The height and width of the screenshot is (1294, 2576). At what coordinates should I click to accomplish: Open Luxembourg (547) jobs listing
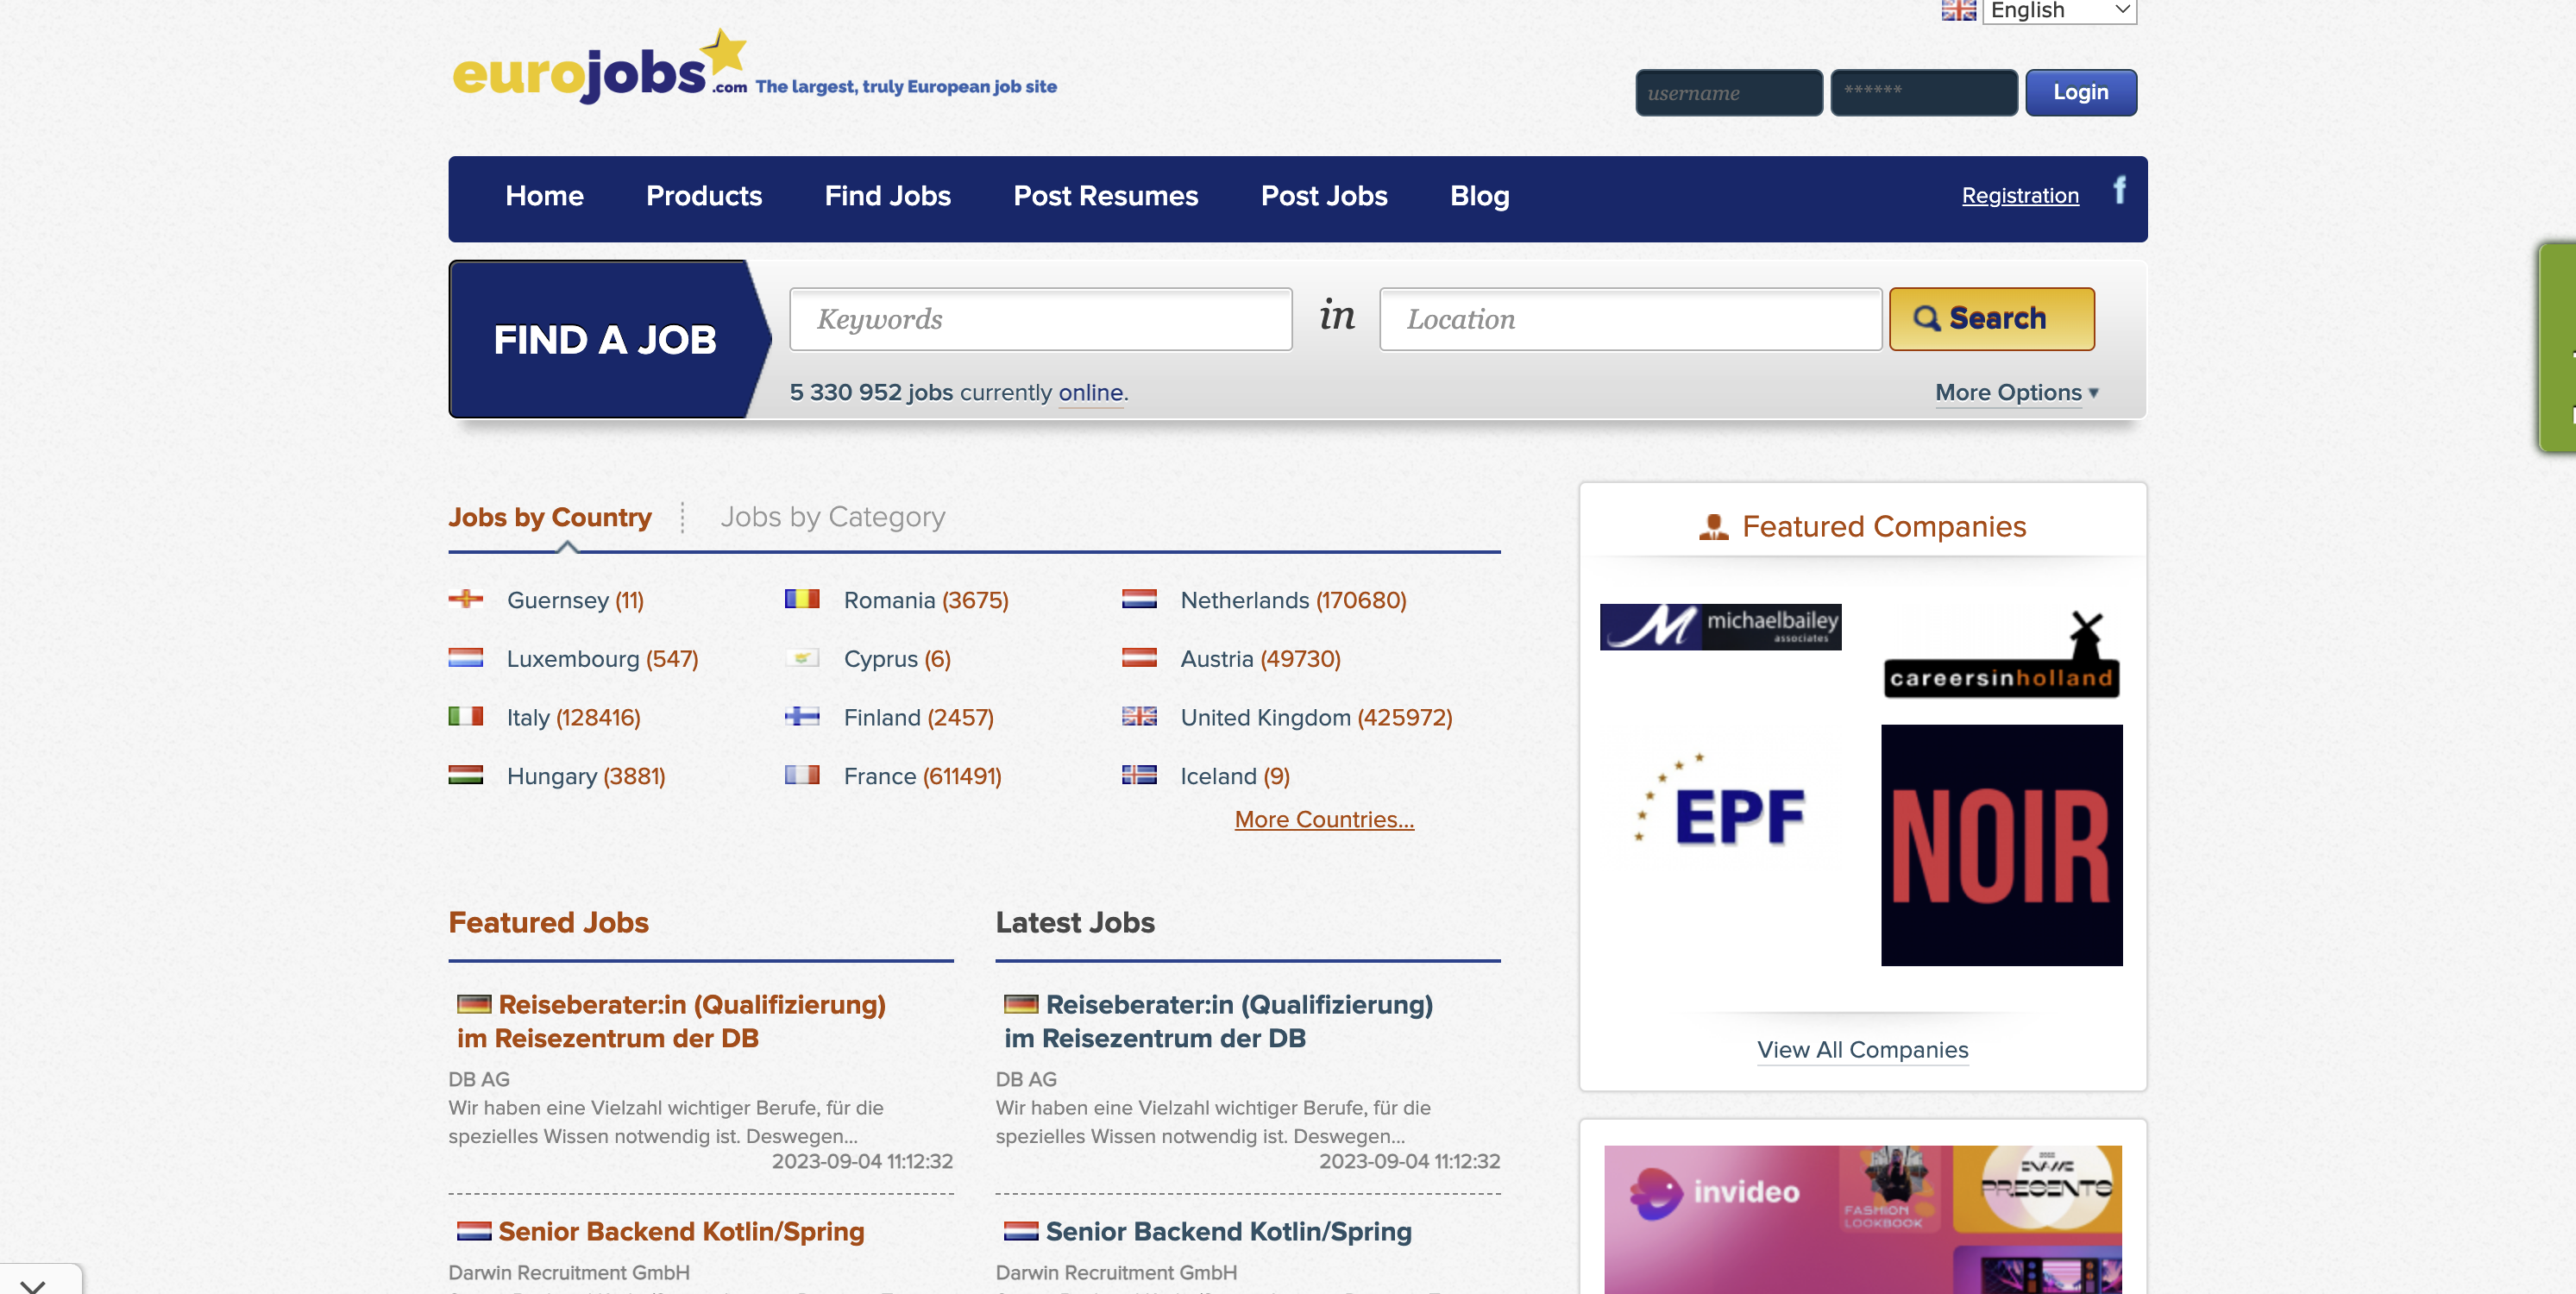coord(602,660)
